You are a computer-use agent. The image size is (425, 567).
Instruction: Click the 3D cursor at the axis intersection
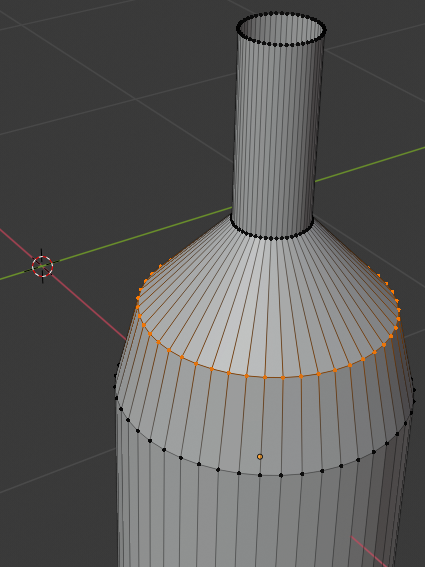(42, 266)
